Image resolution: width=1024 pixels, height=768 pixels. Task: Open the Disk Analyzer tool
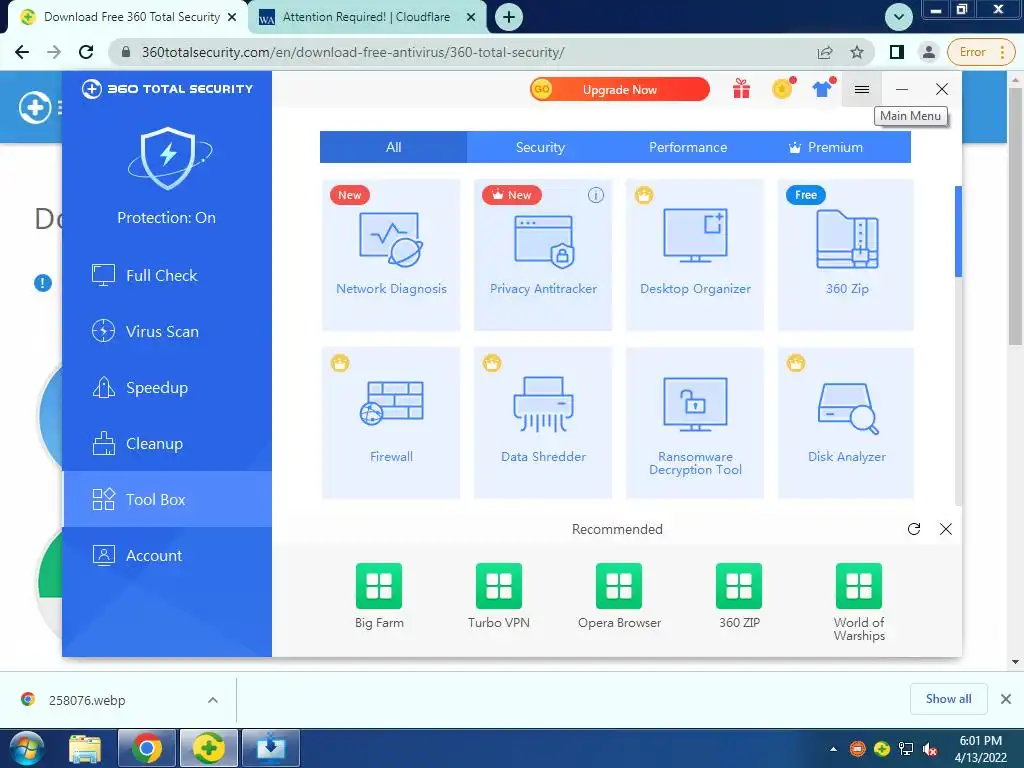coord(846,423)
